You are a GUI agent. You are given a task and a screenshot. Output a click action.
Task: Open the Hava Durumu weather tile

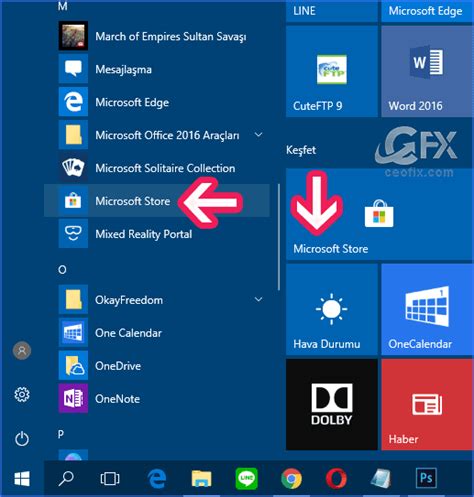pyautogui.click(x=332, y=309)
